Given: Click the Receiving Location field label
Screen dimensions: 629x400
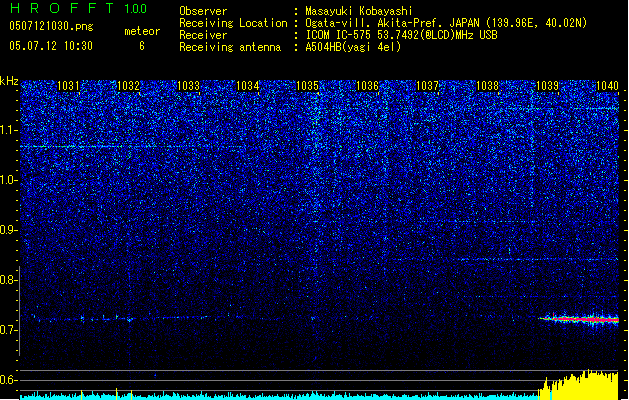Looking at the screenshot, I should [x=233, y=23].
